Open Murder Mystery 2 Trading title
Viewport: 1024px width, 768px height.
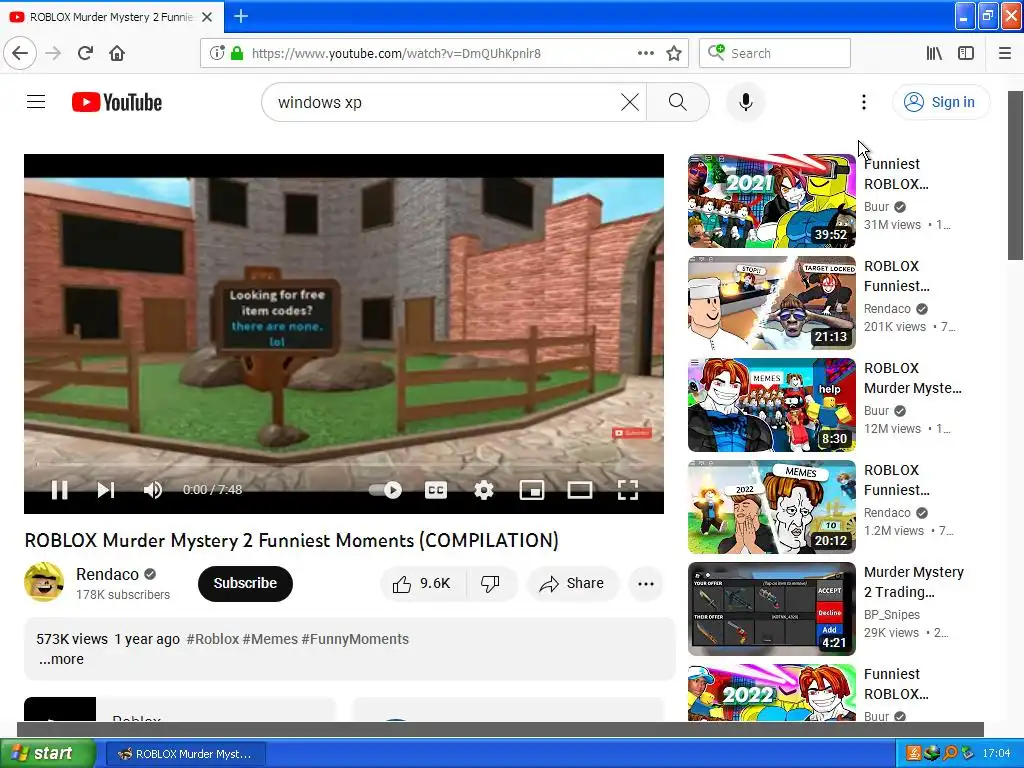(914, 582)
